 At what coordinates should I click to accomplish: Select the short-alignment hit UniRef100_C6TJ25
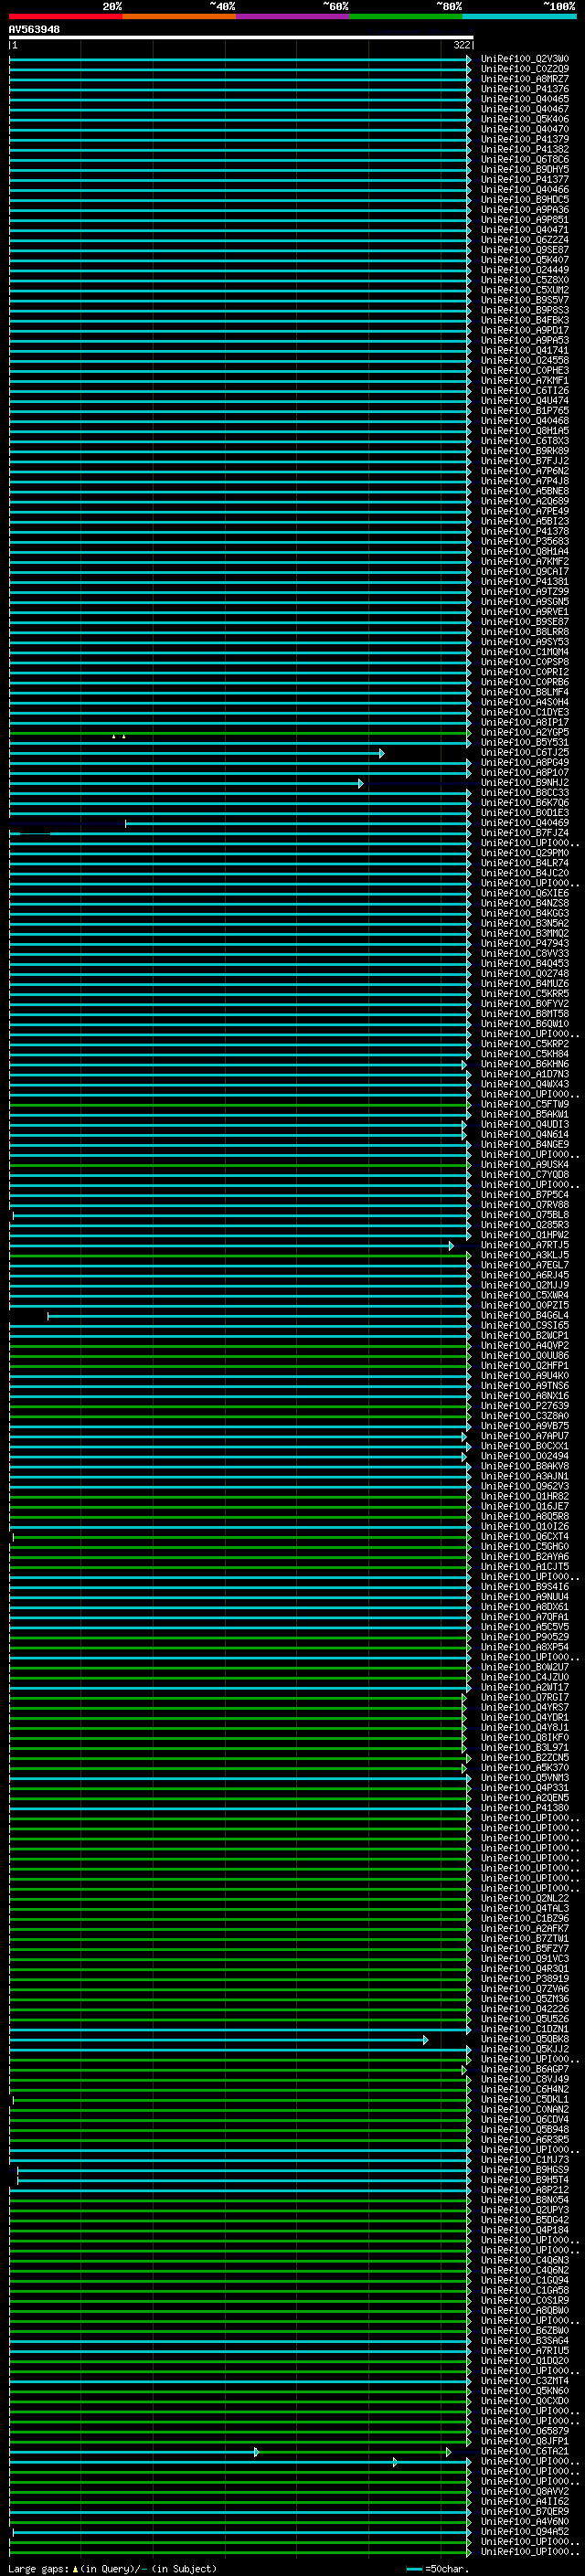pyautogui.click(x=525, y=752)
